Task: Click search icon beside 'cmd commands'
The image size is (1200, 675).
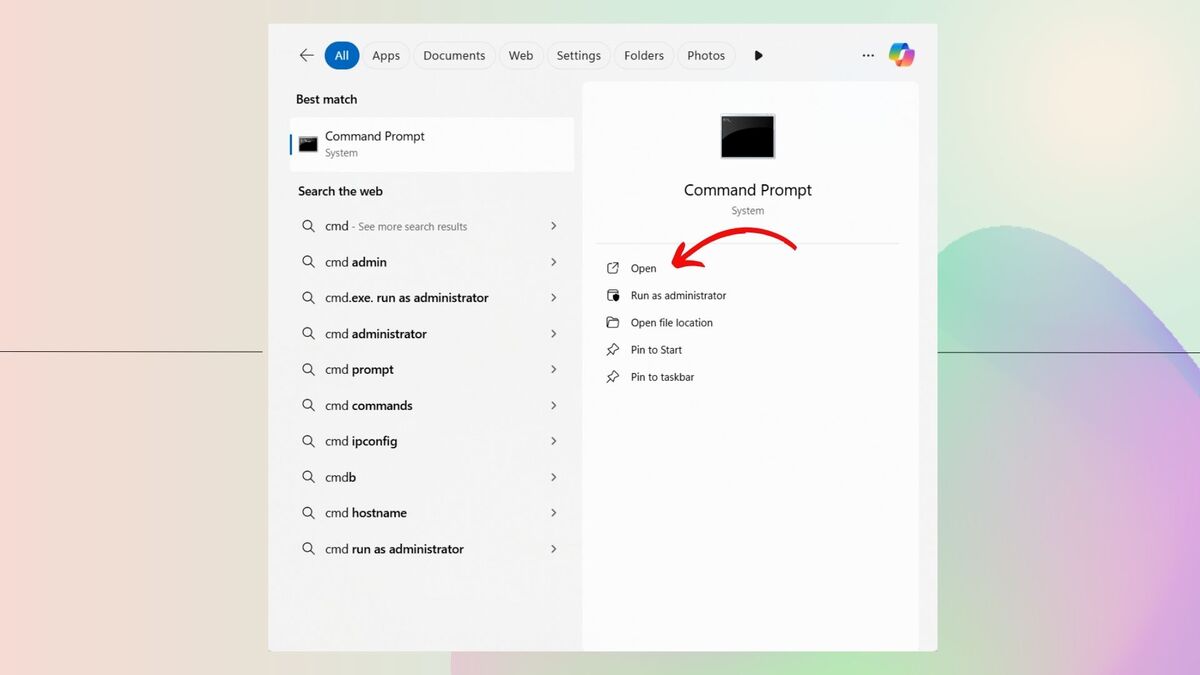Action: tap(308, 405)
